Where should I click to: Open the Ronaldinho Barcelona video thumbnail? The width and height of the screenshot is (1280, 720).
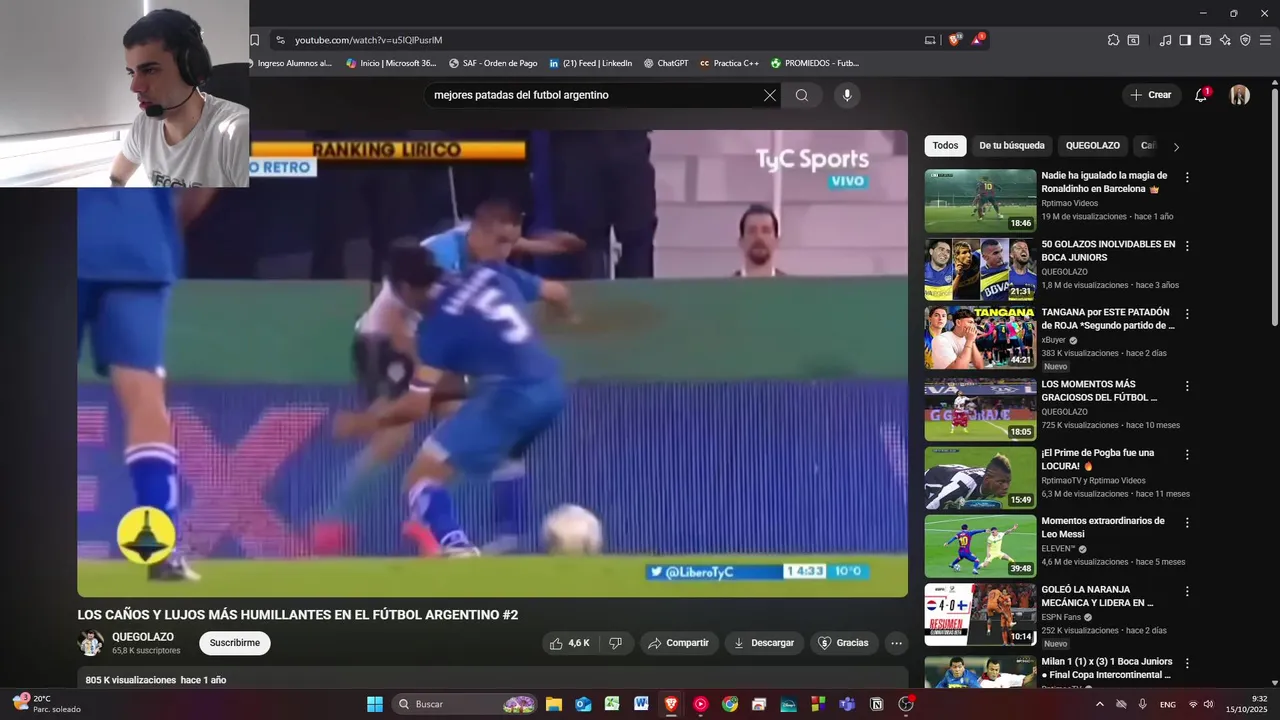click(980, 201)
